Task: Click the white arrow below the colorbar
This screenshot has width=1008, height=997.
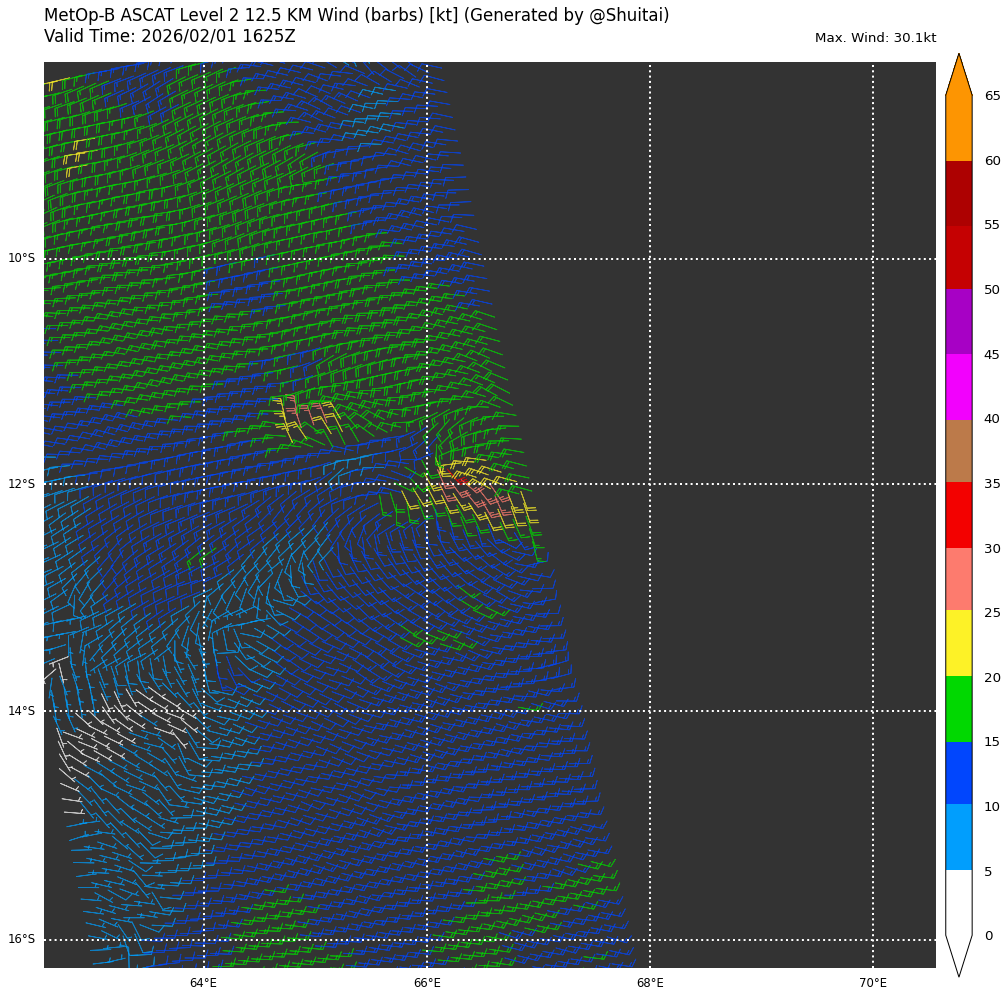Action: pos(958,954)
